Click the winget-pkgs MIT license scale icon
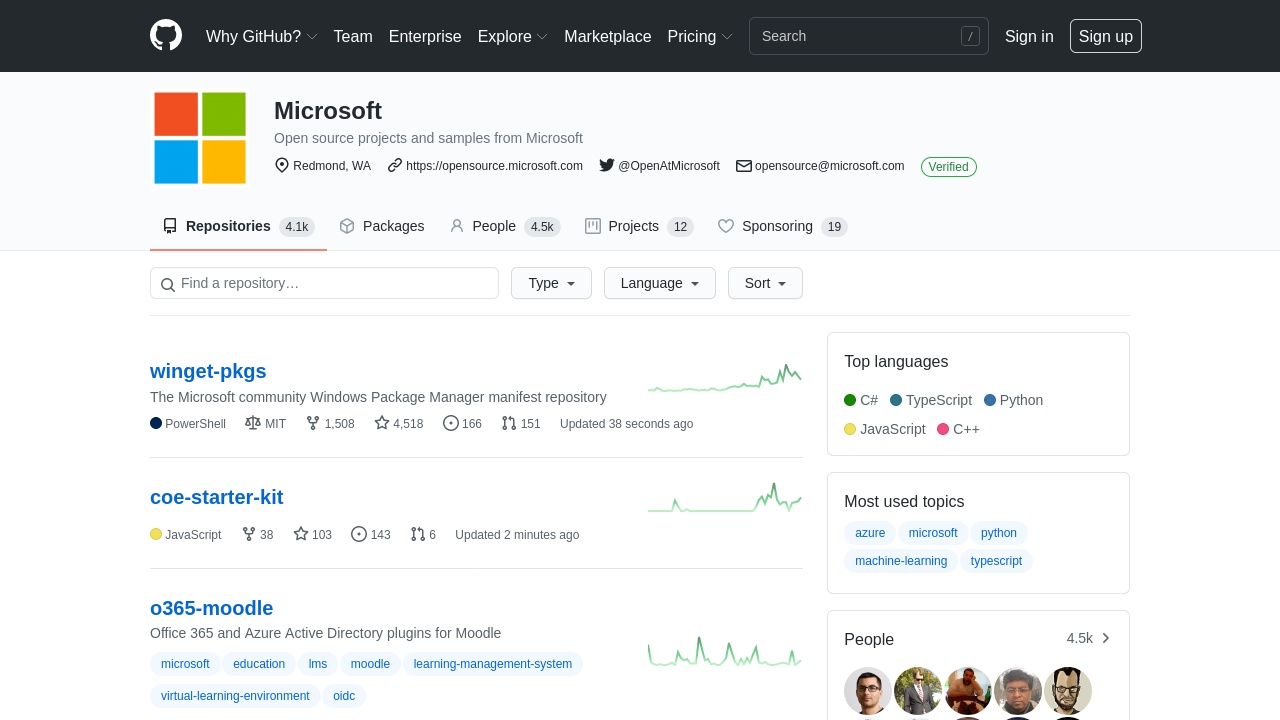This screenshot has width=1280, height=720. click(x=253, y=423)
